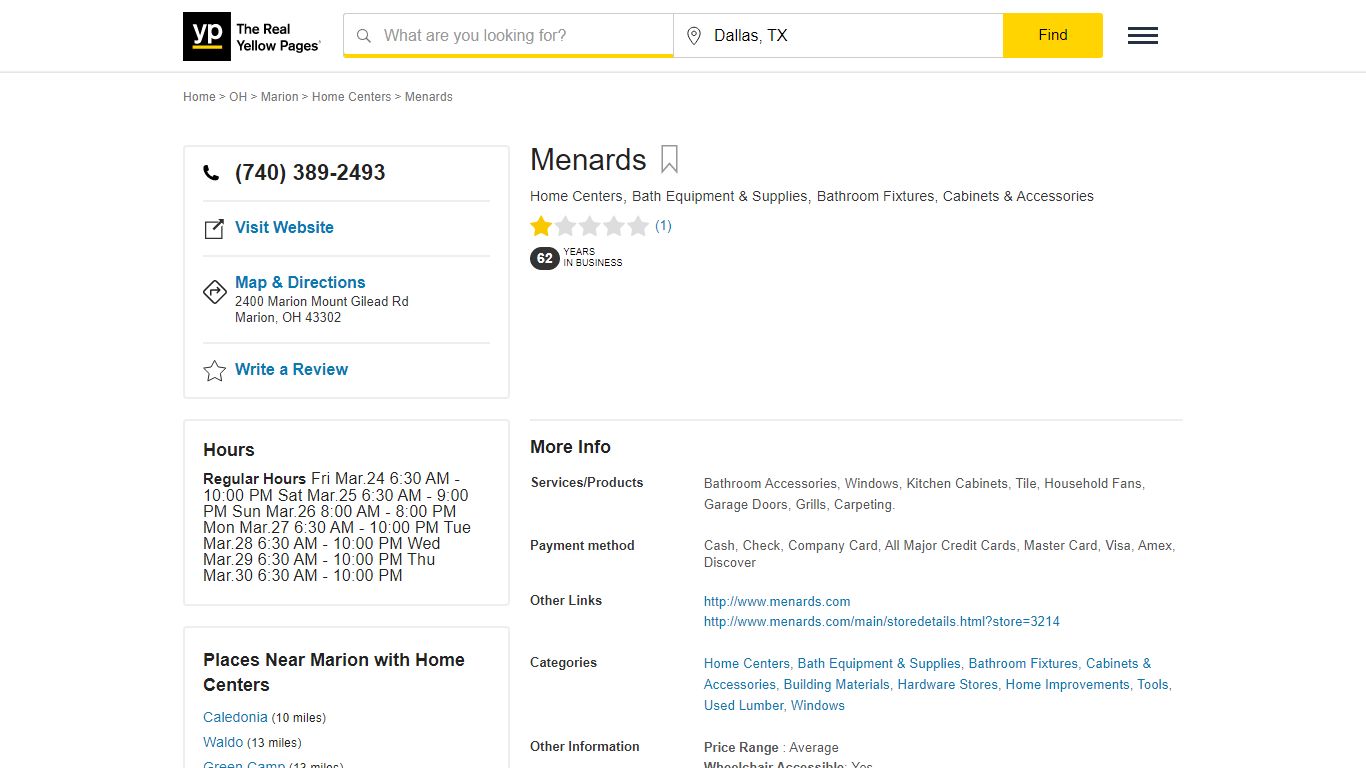Viewport: 1366px width, 768px height.
Task: Open the storedetails.html?store=3214 link
Action: coord(882,622)
